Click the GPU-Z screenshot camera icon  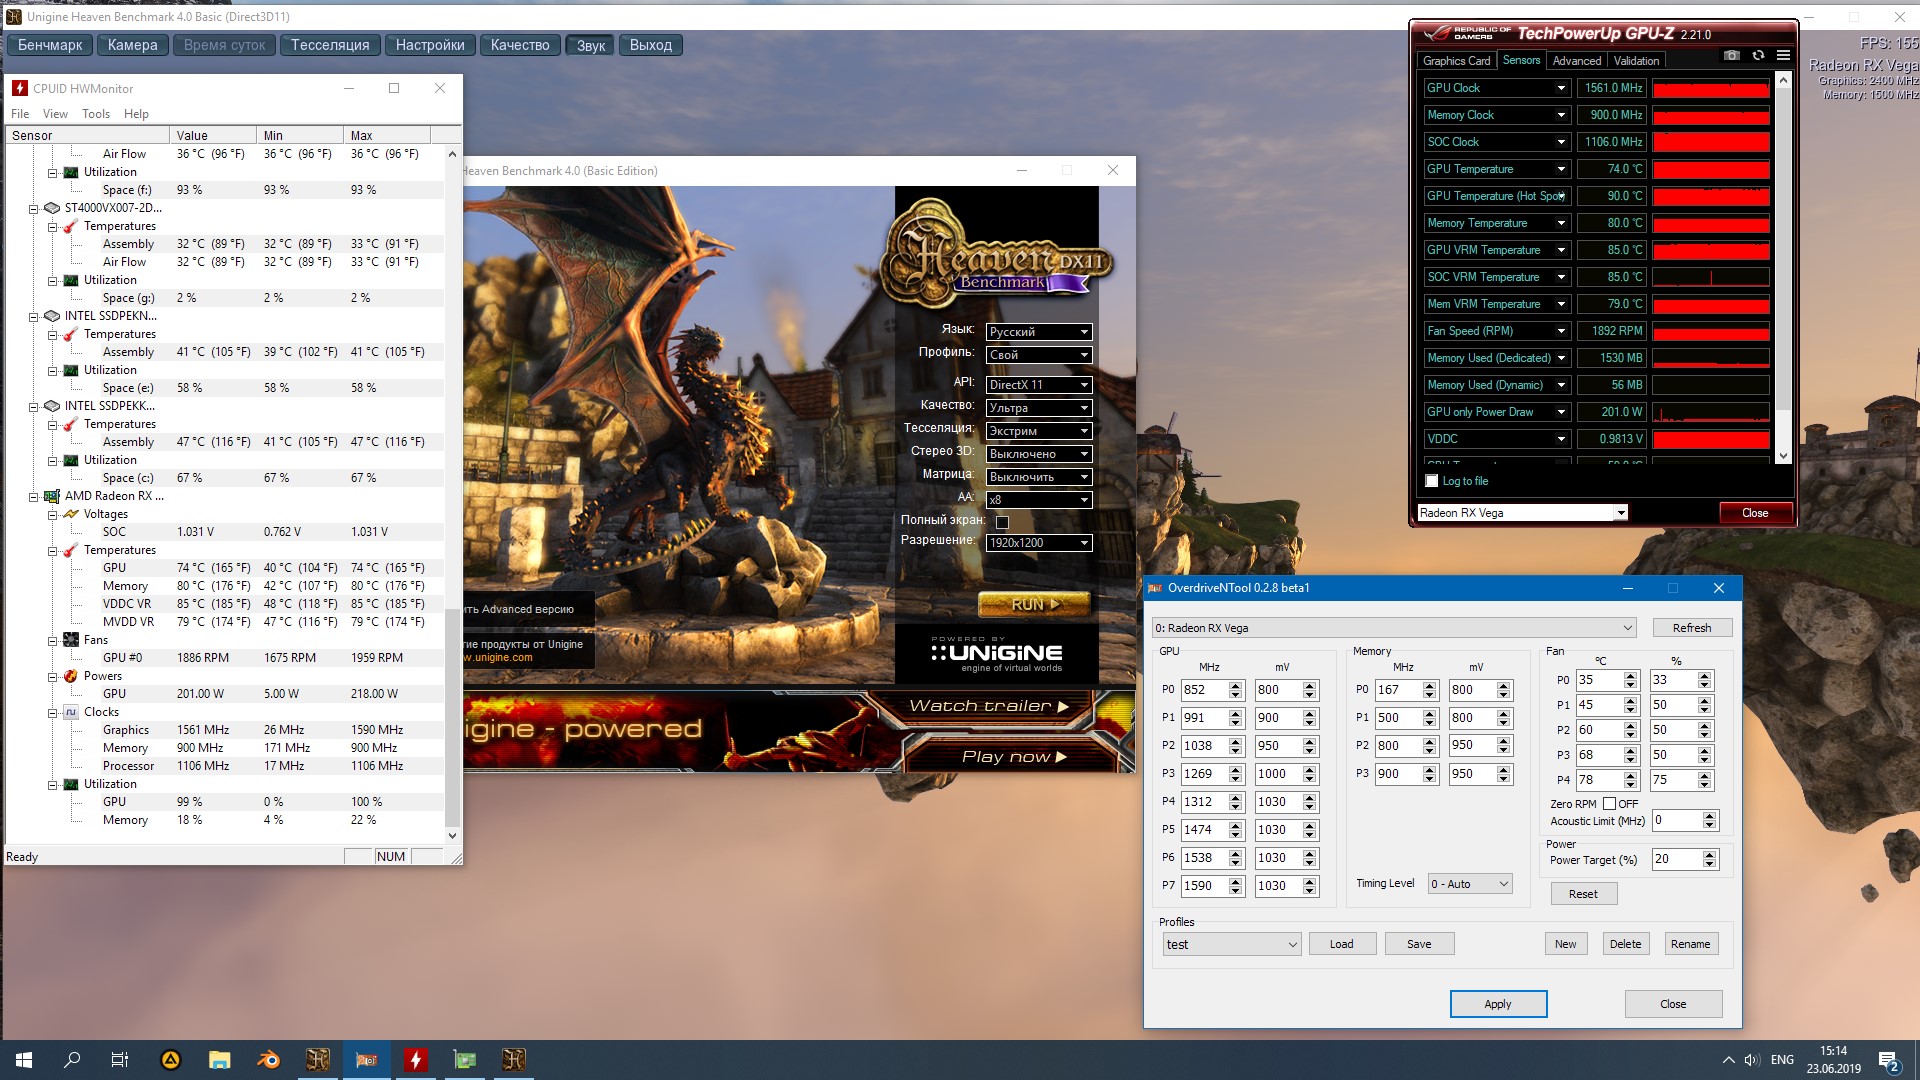1732,56
